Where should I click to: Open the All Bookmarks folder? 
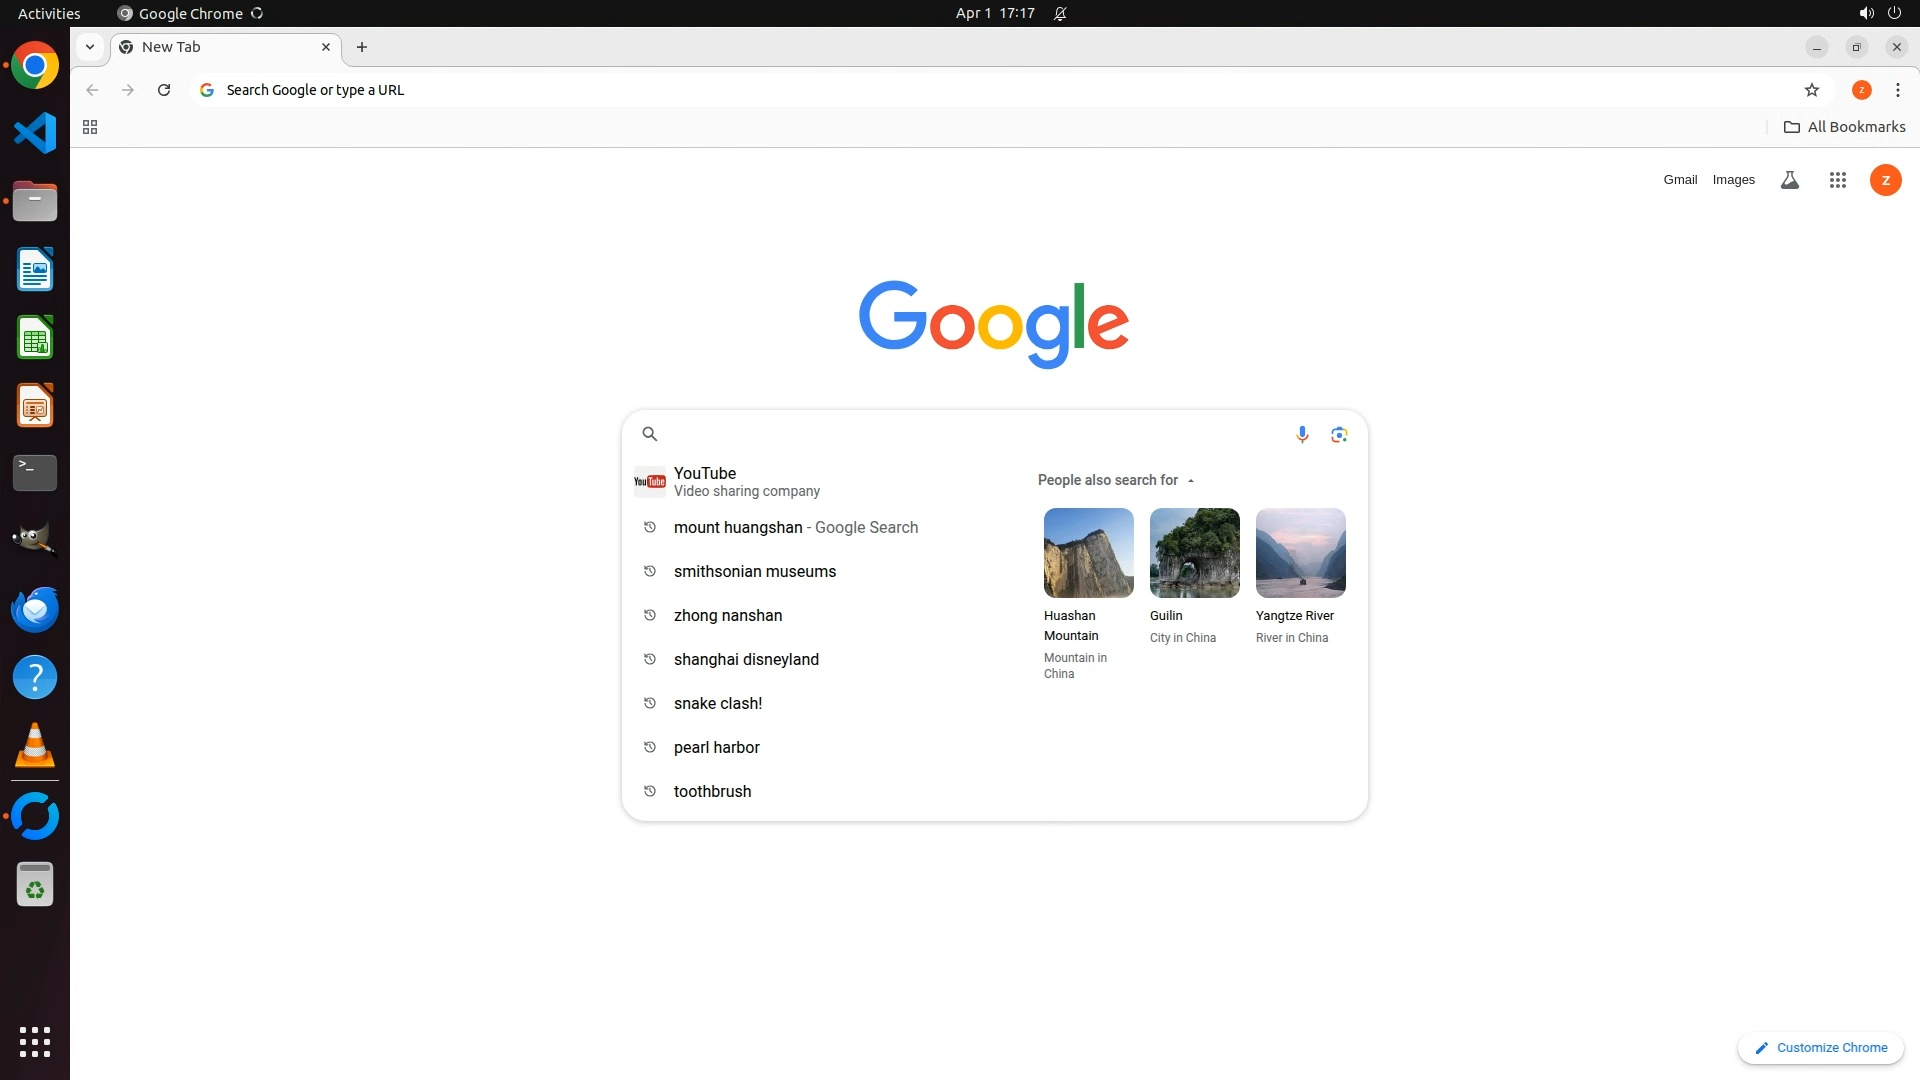(x=1845, y=127)
